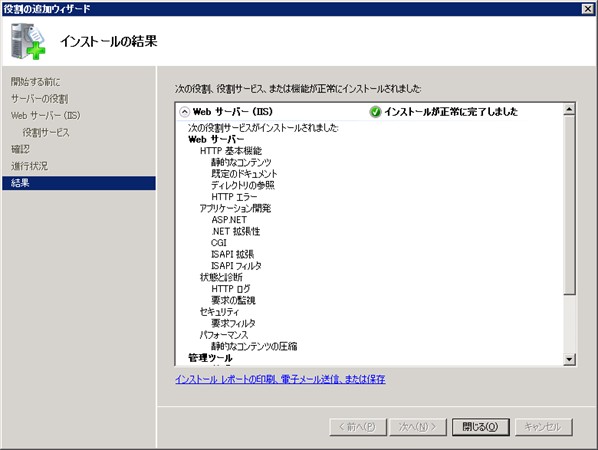The image size is (598, 450).
Task: Select the 開始する前に step in the sidebar
Action: (35, 82)
